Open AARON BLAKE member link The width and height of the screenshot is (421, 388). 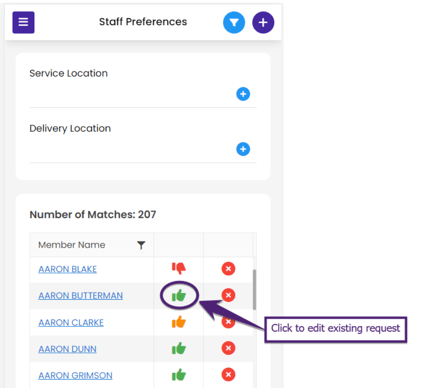pyautogui.click(x=68, y=269)
